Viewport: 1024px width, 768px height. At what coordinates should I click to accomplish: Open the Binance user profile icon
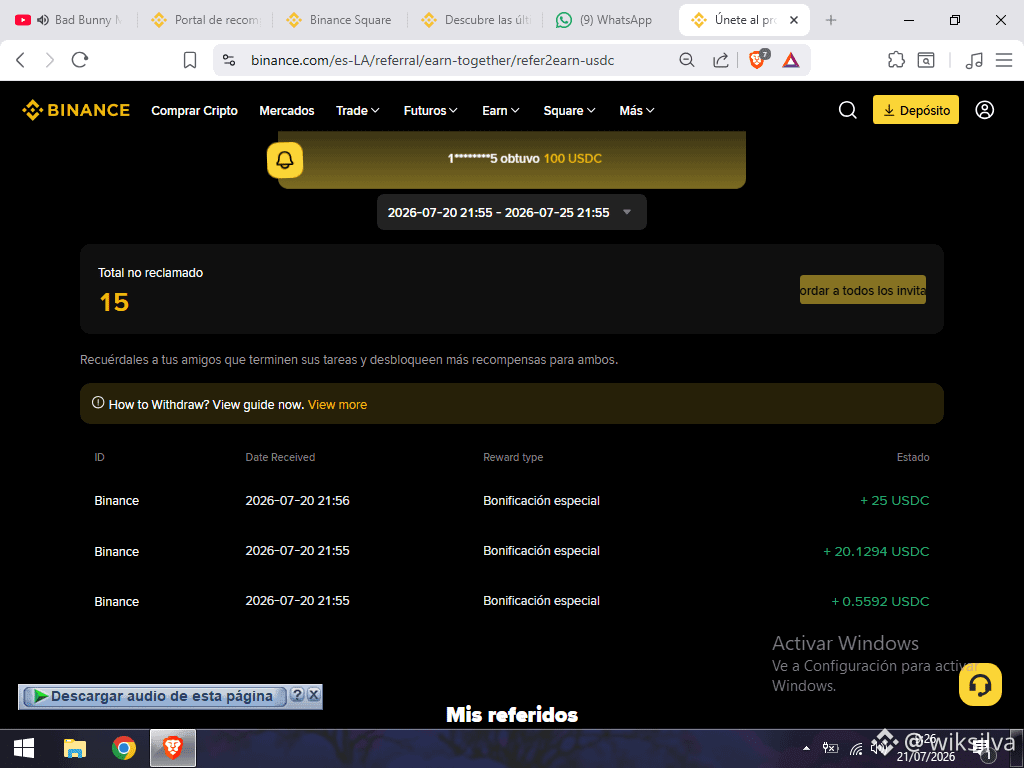pos(985,110)
